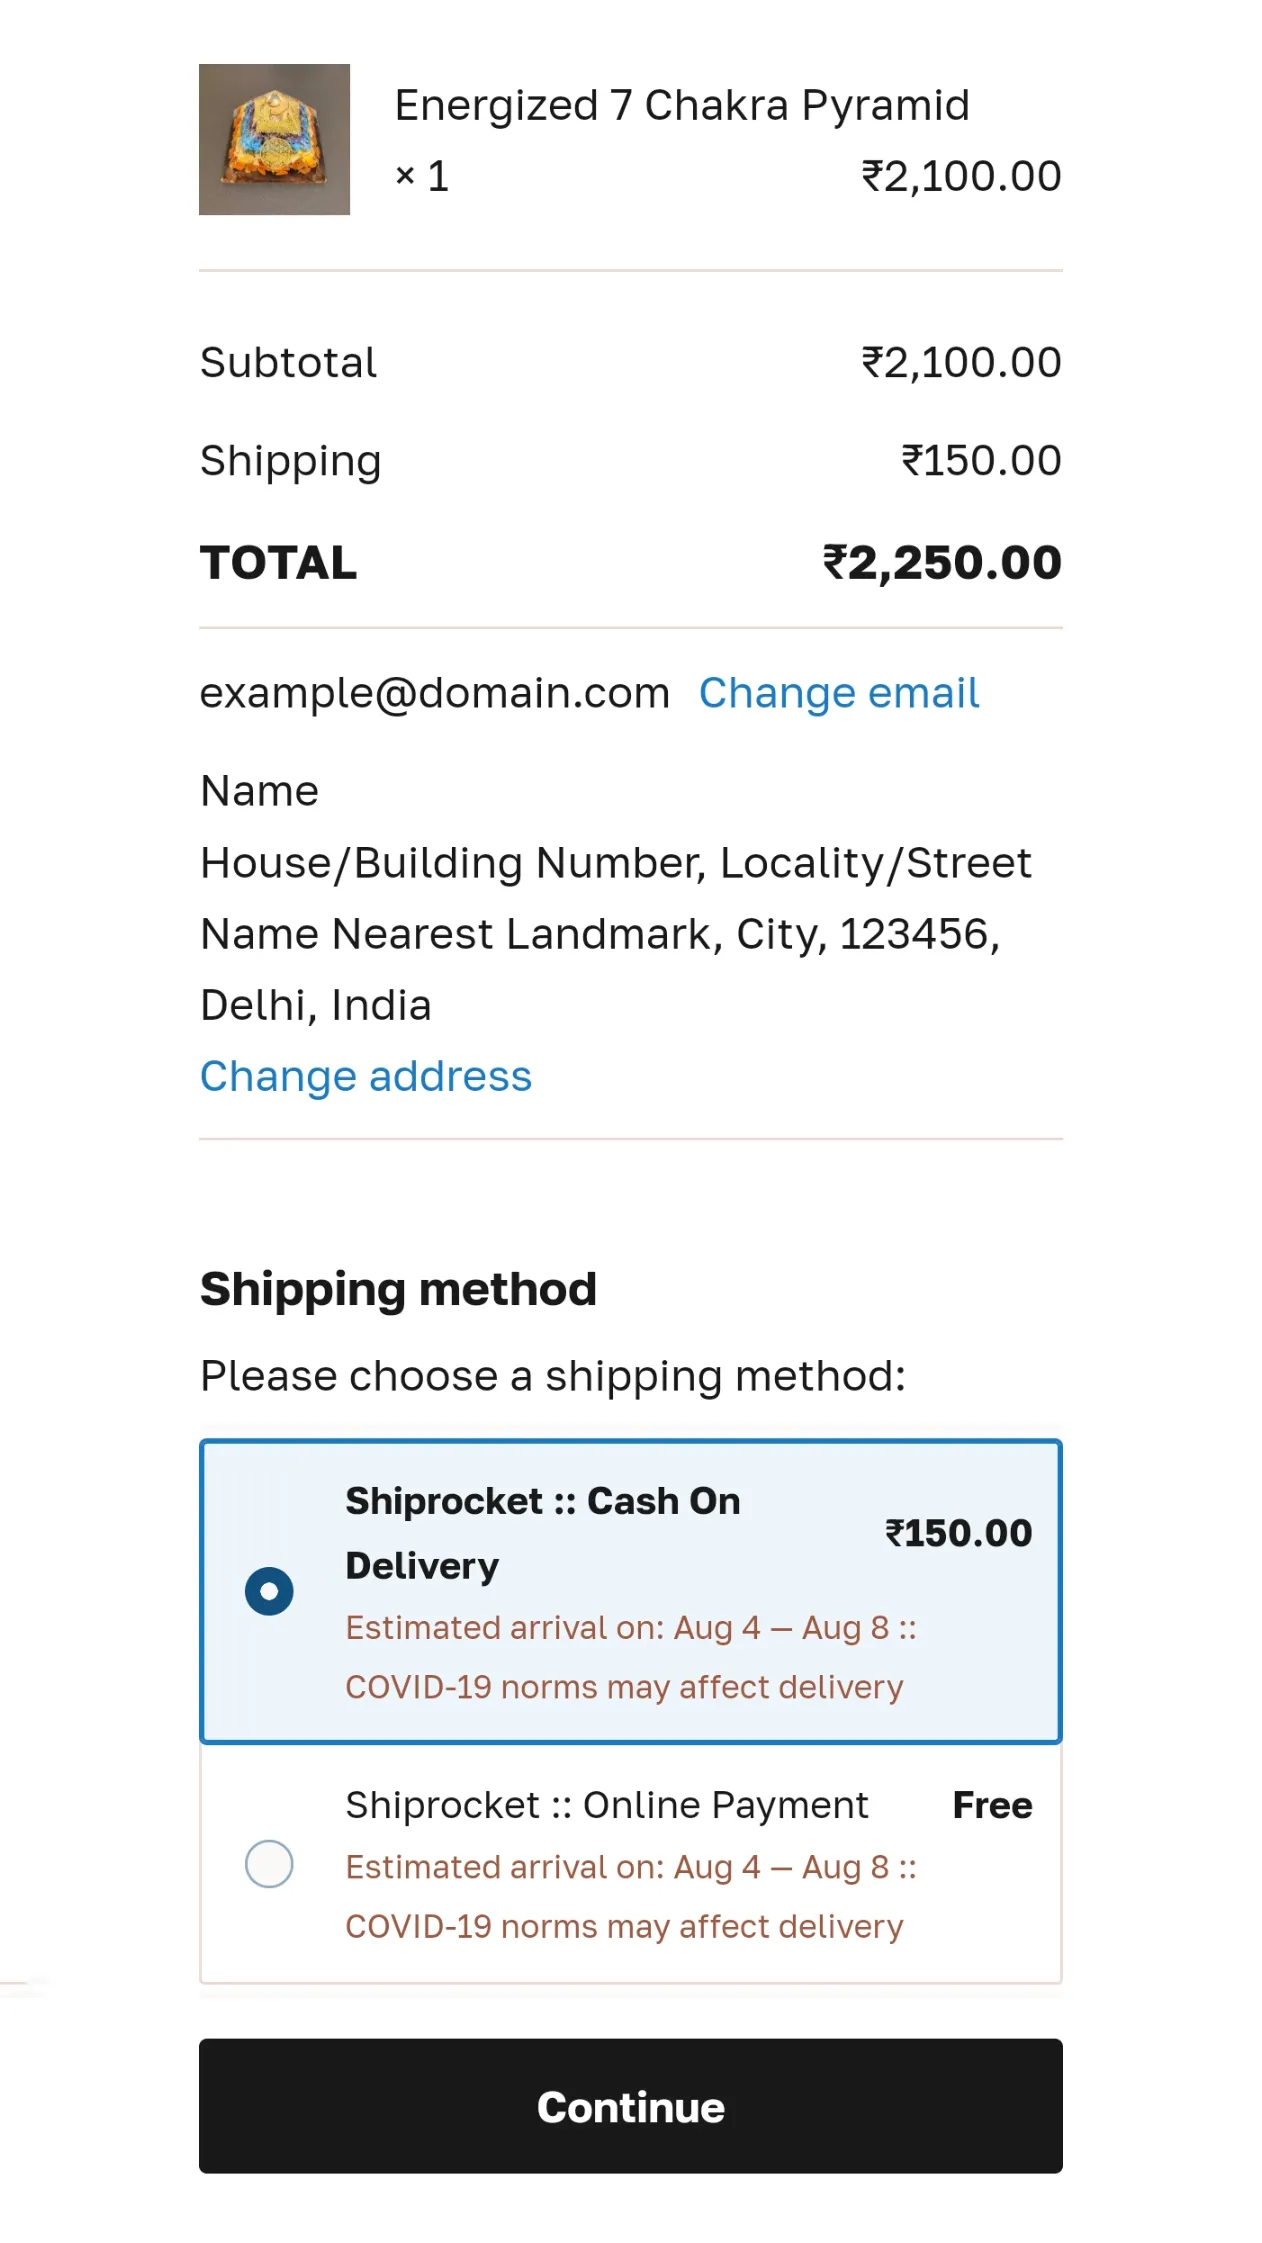Click the Subtotal amount ₹2,100.00
This screenshot has height=2243, width=1262.
pyautogui.click(x=961, y=362)
